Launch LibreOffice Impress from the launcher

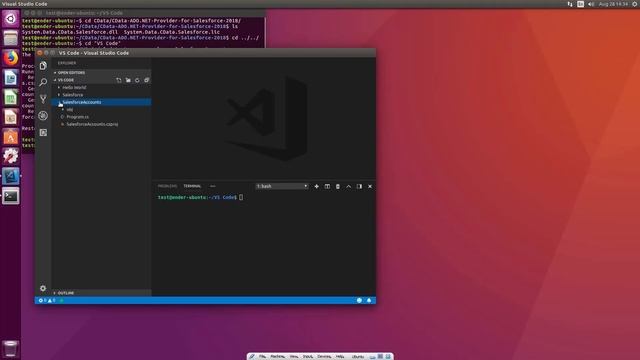point(11,117)
